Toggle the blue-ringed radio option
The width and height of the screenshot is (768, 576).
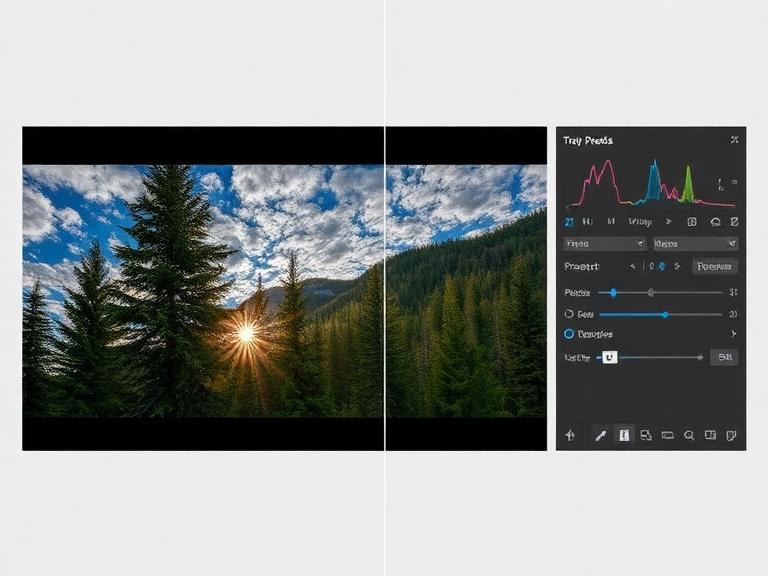pyautogui.click(x=569, y=334)
